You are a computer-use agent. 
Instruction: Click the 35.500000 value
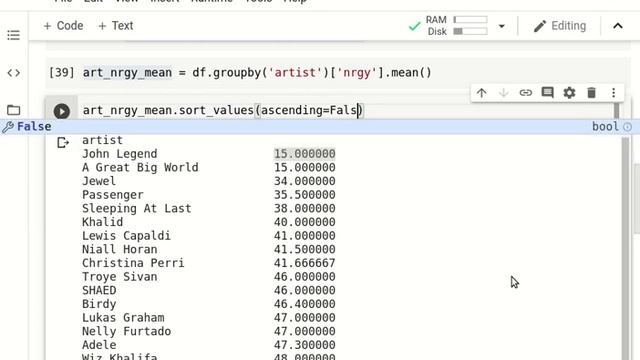[x=304, y=195]
